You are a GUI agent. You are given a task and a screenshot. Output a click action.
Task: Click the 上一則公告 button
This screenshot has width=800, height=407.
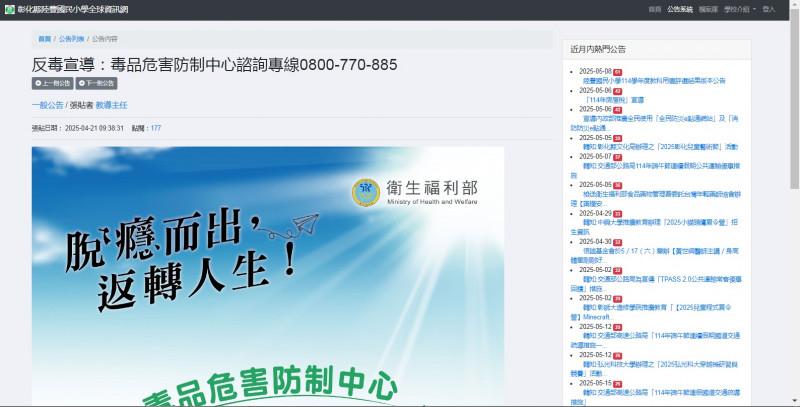[53, 83]
